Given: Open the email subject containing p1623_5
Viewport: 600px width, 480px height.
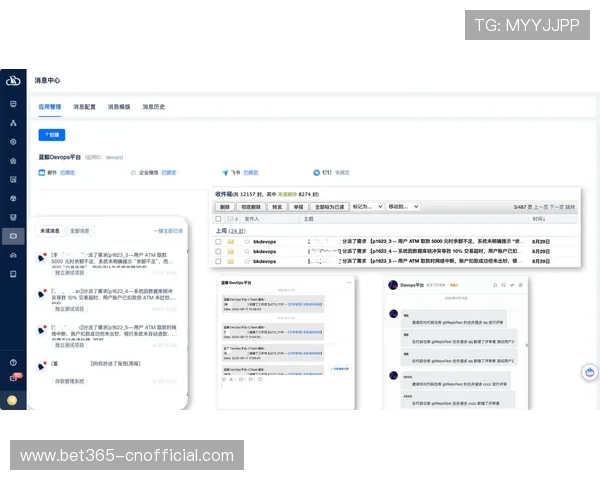Looking at the screenshot, I should (416, 261).
